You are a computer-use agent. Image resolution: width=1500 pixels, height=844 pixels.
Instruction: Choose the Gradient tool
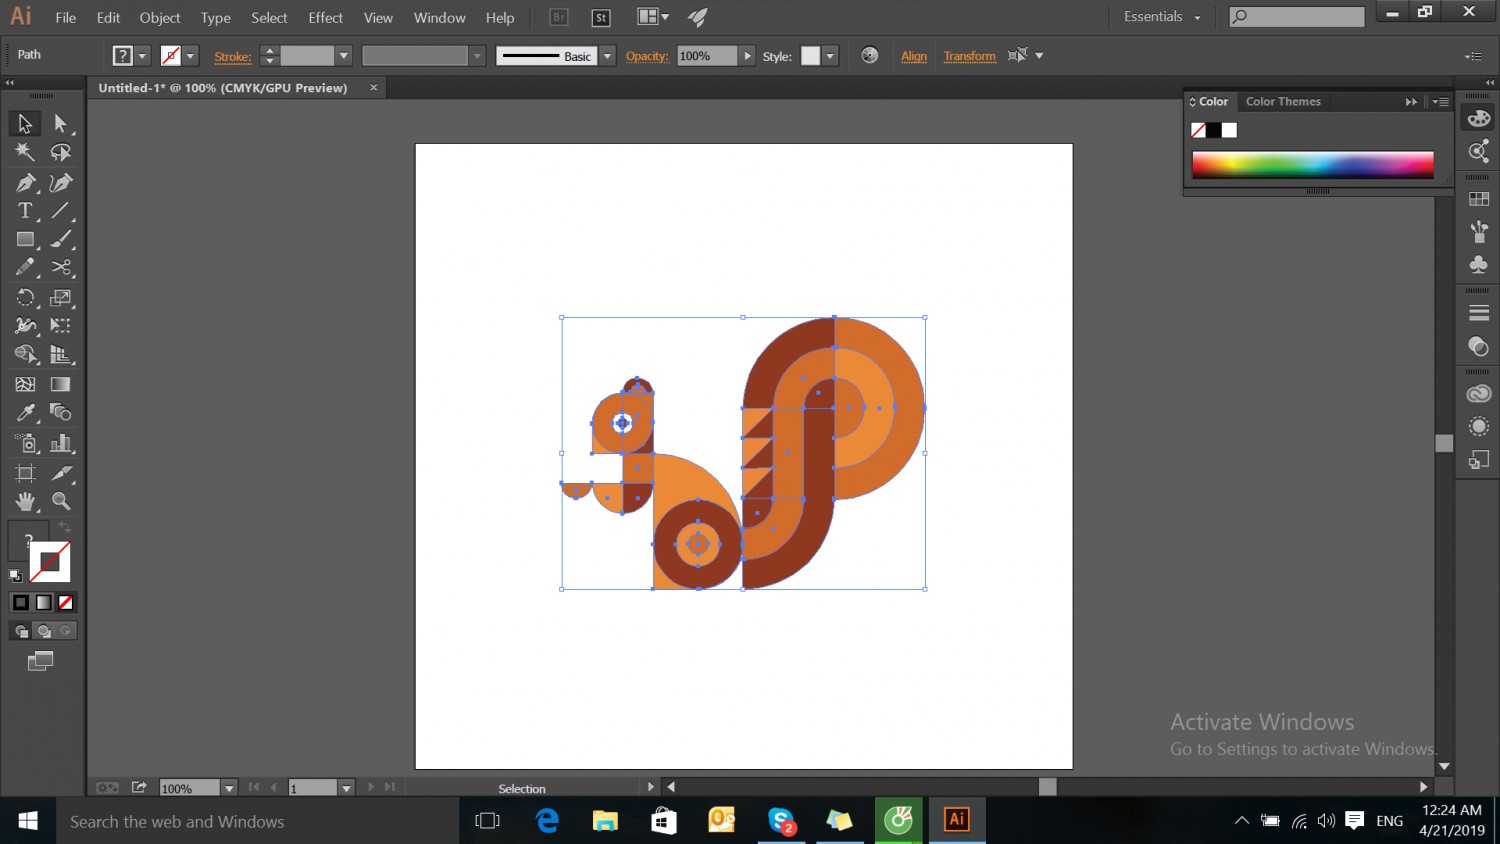[x=61, y=384]
